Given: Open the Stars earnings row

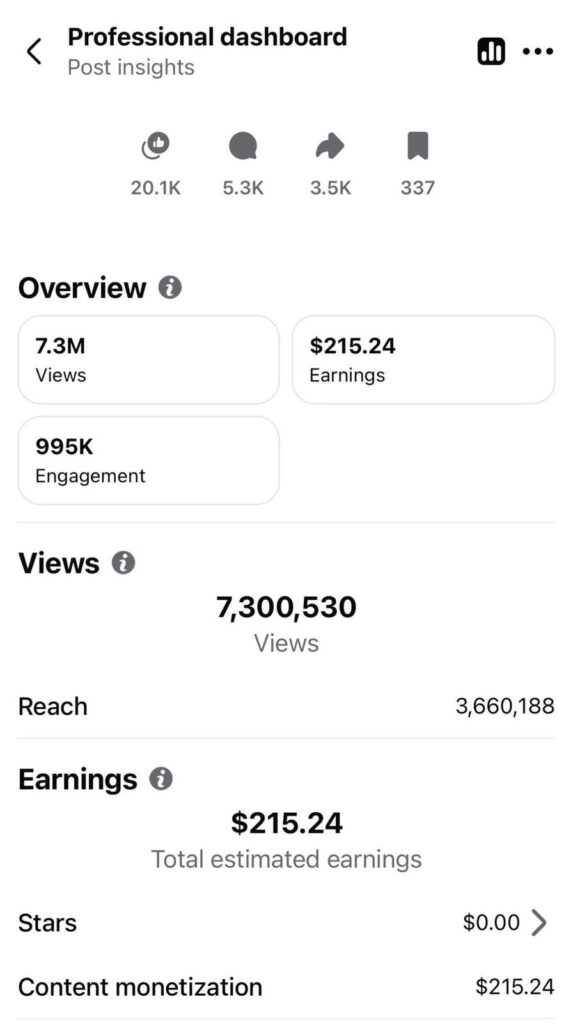Looking at the screenshot, I should coord(286,923).
